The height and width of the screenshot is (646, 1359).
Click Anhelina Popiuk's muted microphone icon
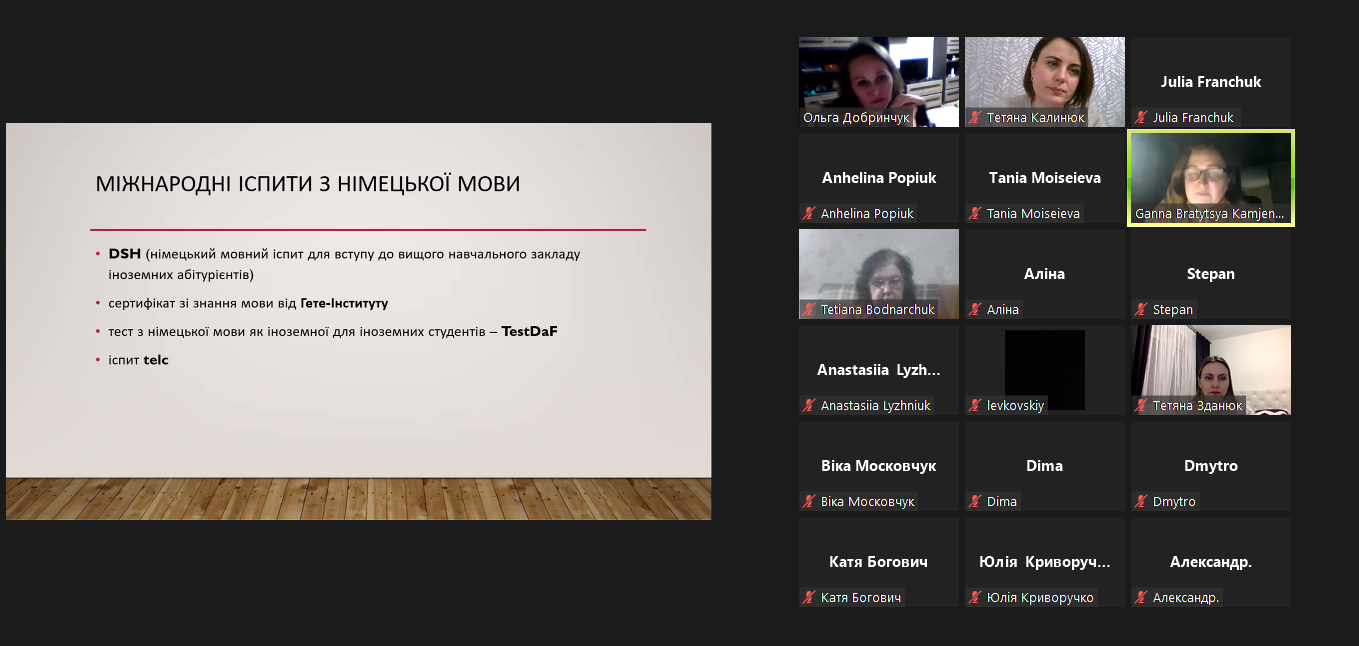809,214
